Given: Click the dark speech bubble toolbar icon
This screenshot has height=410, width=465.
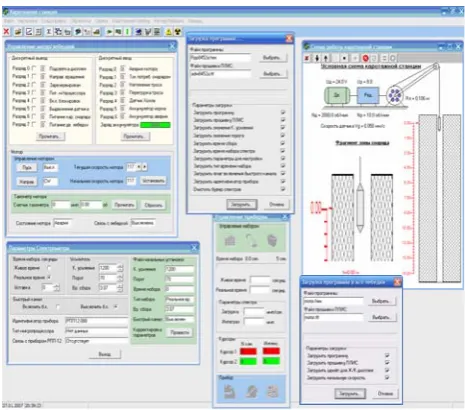Looking at the screenshot, I should pyautogui.click(x=78, y=32).
